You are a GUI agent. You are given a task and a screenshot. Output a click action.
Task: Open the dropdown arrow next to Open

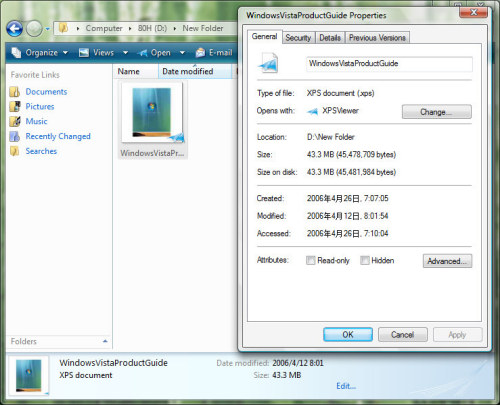click(182, 53)
